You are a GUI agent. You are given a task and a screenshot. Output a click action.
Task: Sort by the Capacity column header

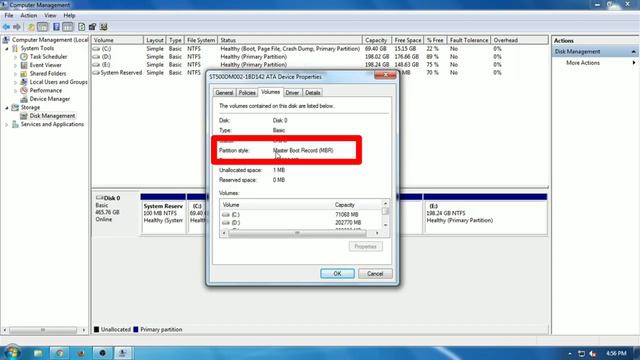pos(376,40)
